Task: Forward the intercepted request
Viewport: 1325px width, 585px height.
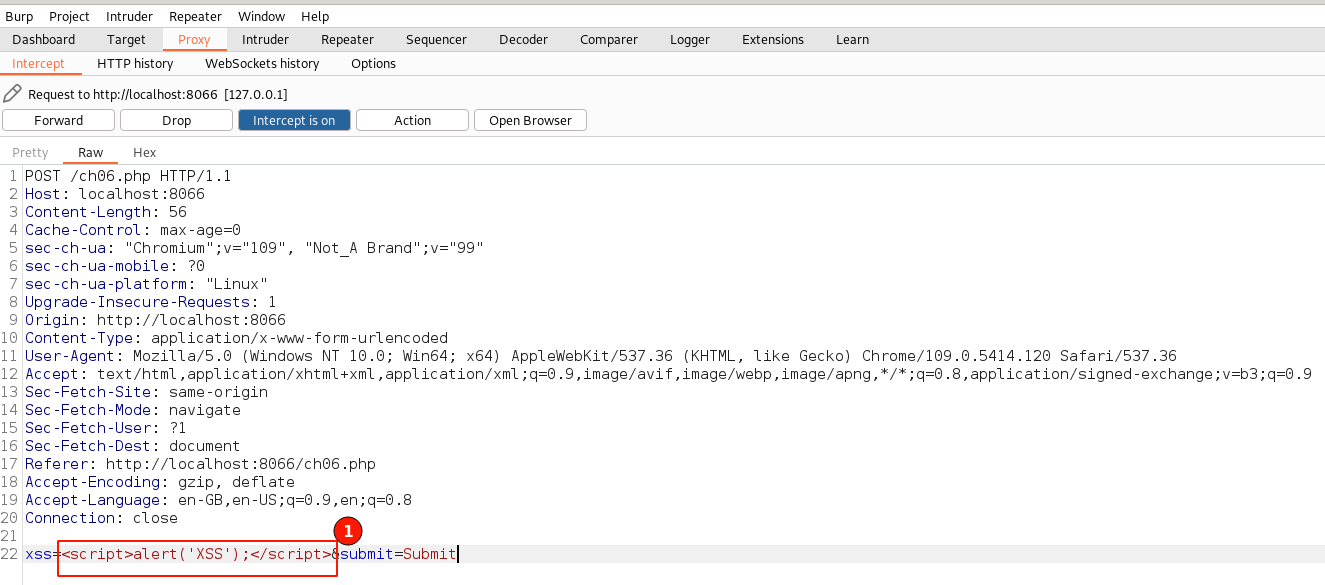Action: pyautogui.click(x=59, y=120)
